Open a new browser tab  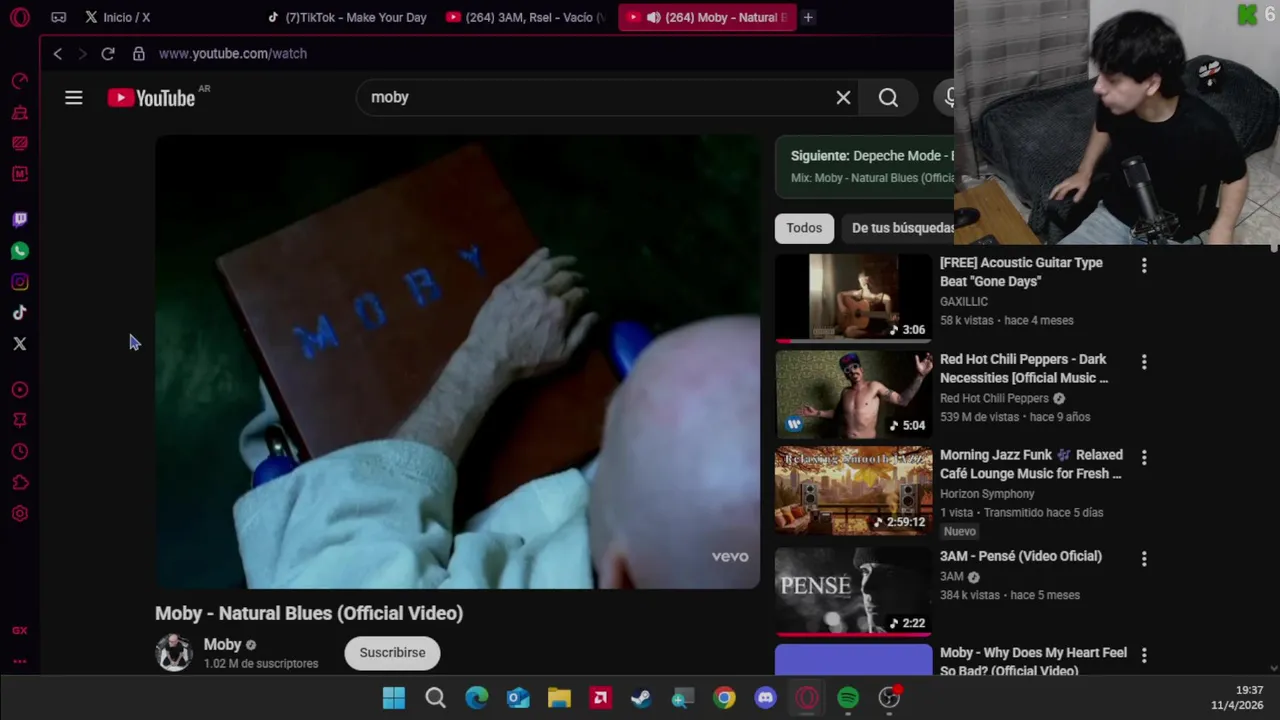(x=808, y=17)
